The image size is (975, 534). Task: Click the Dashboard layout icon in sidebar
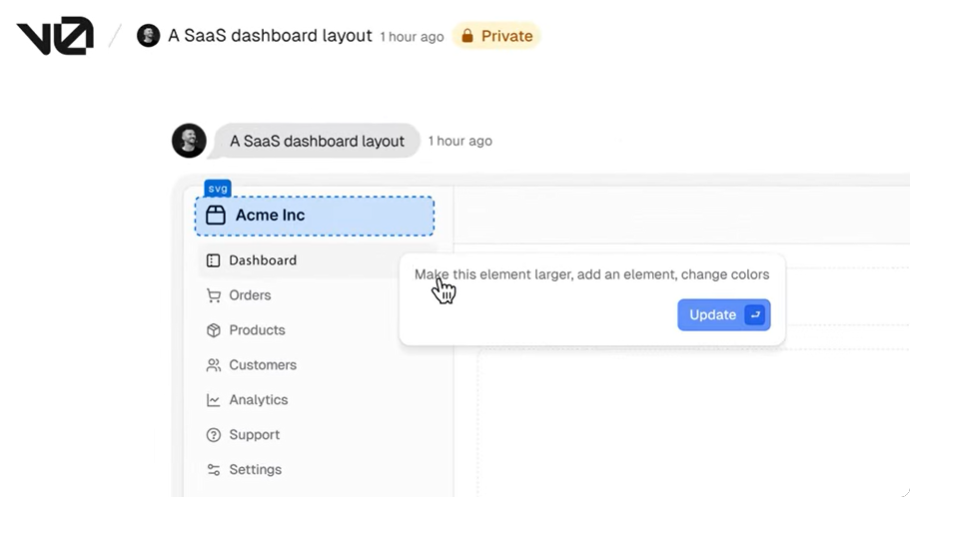pos(213,260)
